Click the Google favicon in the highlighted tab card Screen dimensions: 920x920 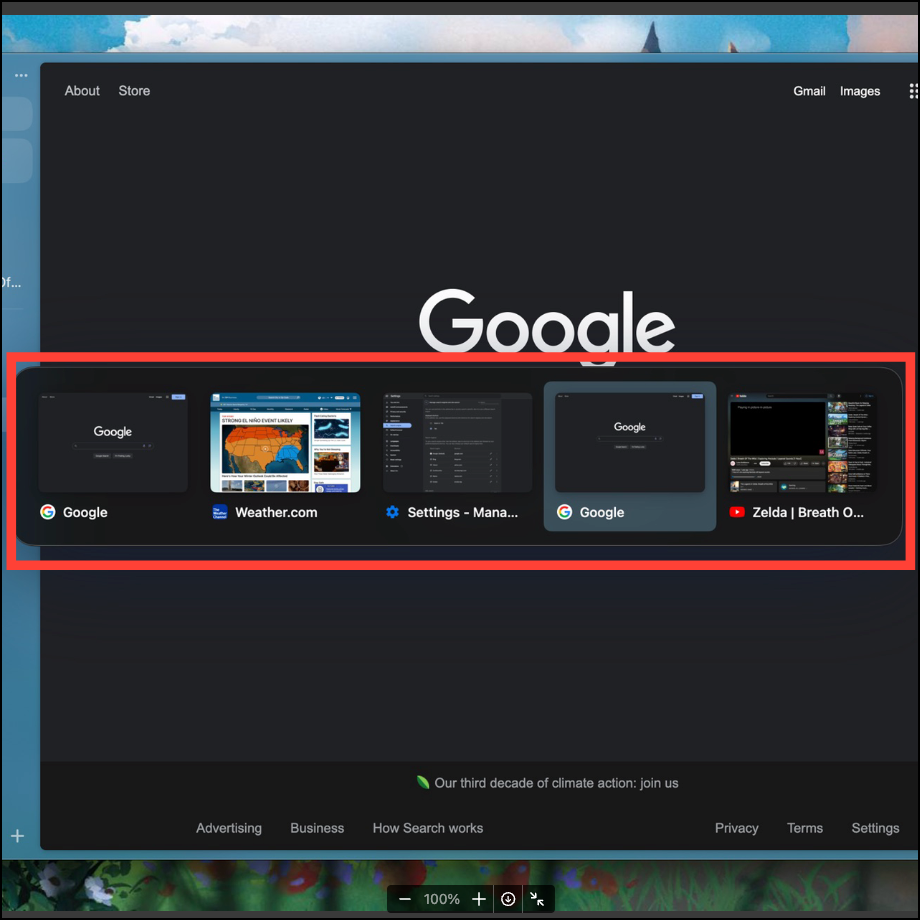[x=564, y=512]
